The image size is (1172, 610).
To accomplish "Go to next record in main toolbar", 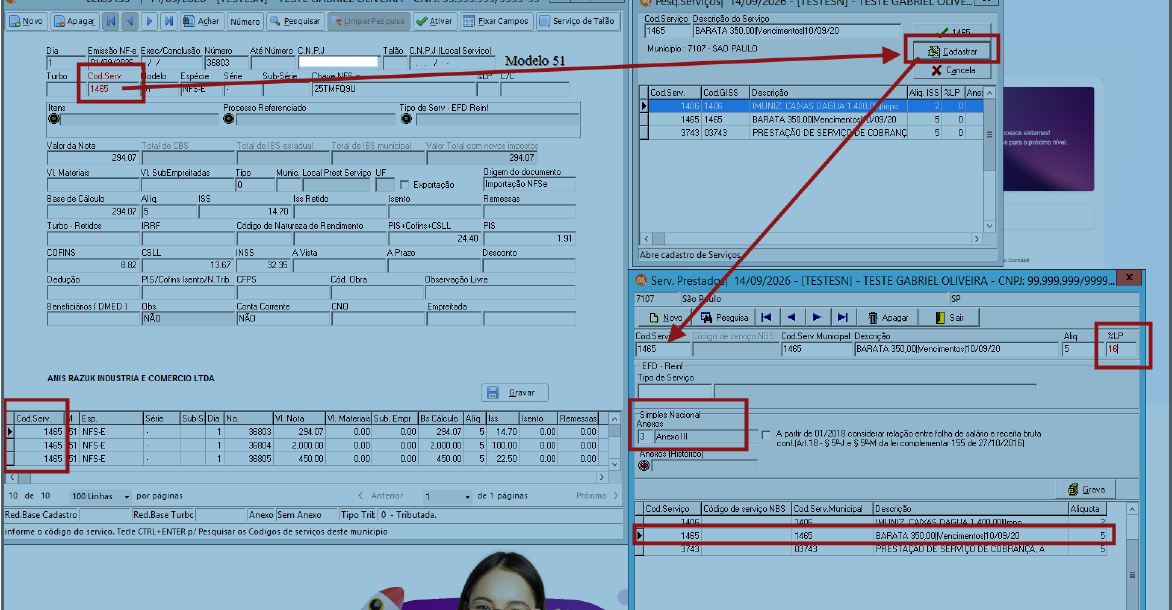I will pos(149,21).
